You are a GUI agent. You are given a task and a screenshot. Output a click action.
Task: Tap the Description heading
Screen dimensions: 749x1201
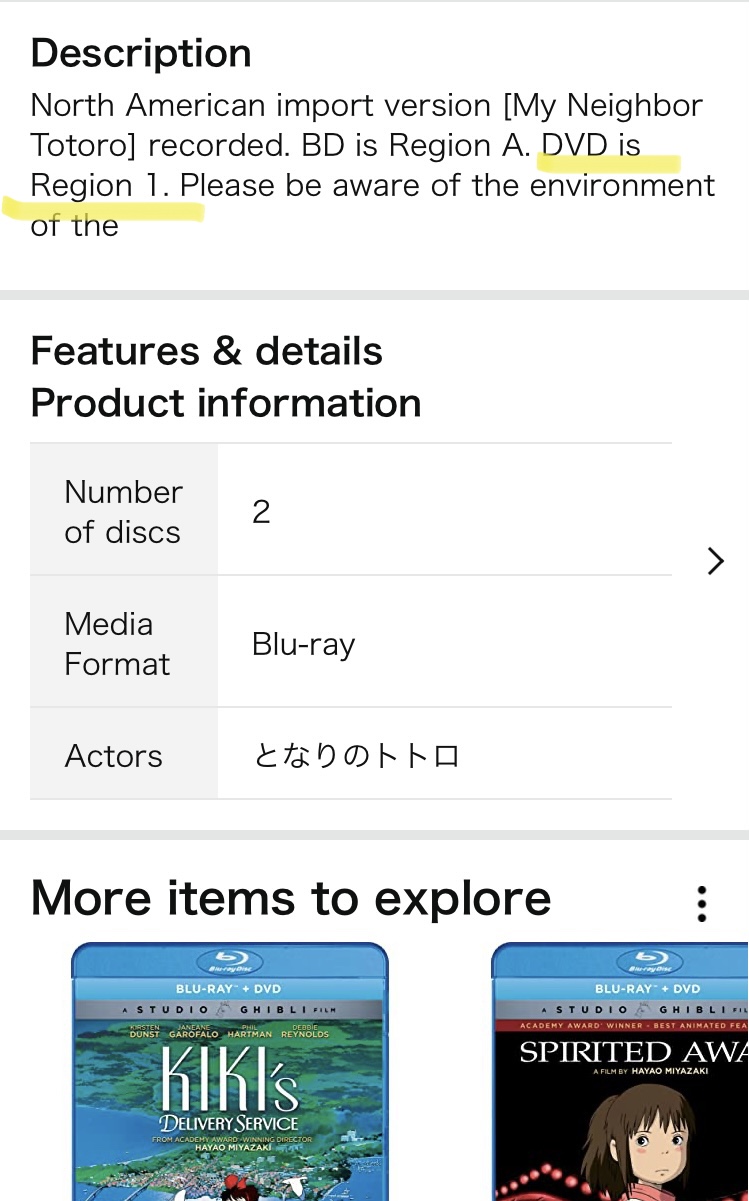tap(141, 53)
